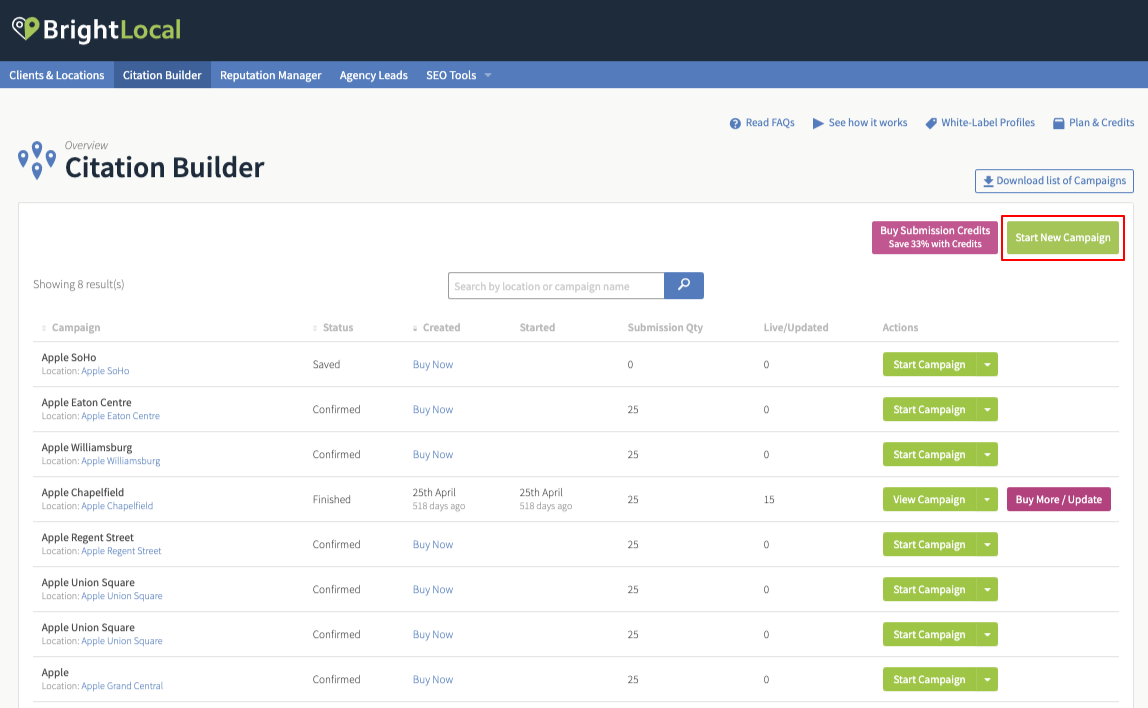Click the 'Submission Qty' column header
The width and height of the screenshot is (1148, 708).
coord(665,327)
